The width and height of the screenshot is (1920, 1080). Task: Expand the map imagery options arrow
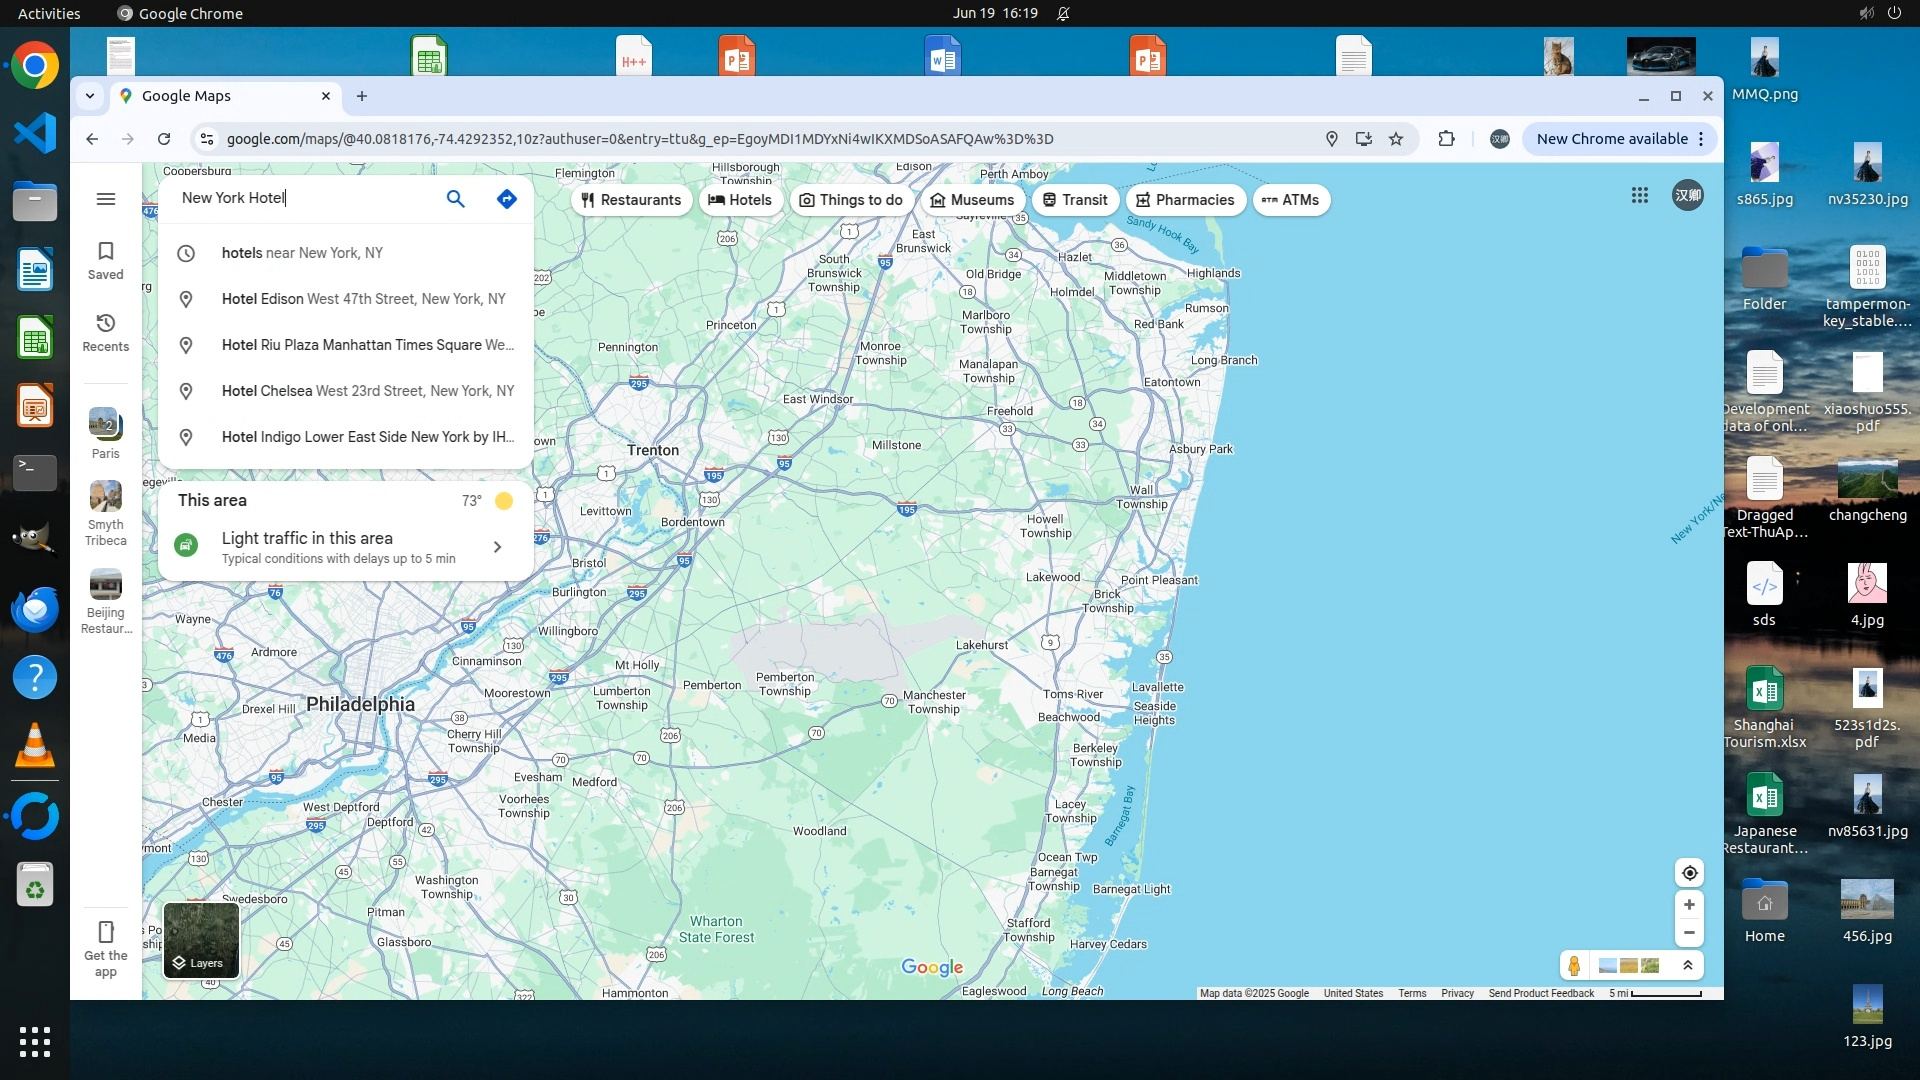pos(1688,965)
